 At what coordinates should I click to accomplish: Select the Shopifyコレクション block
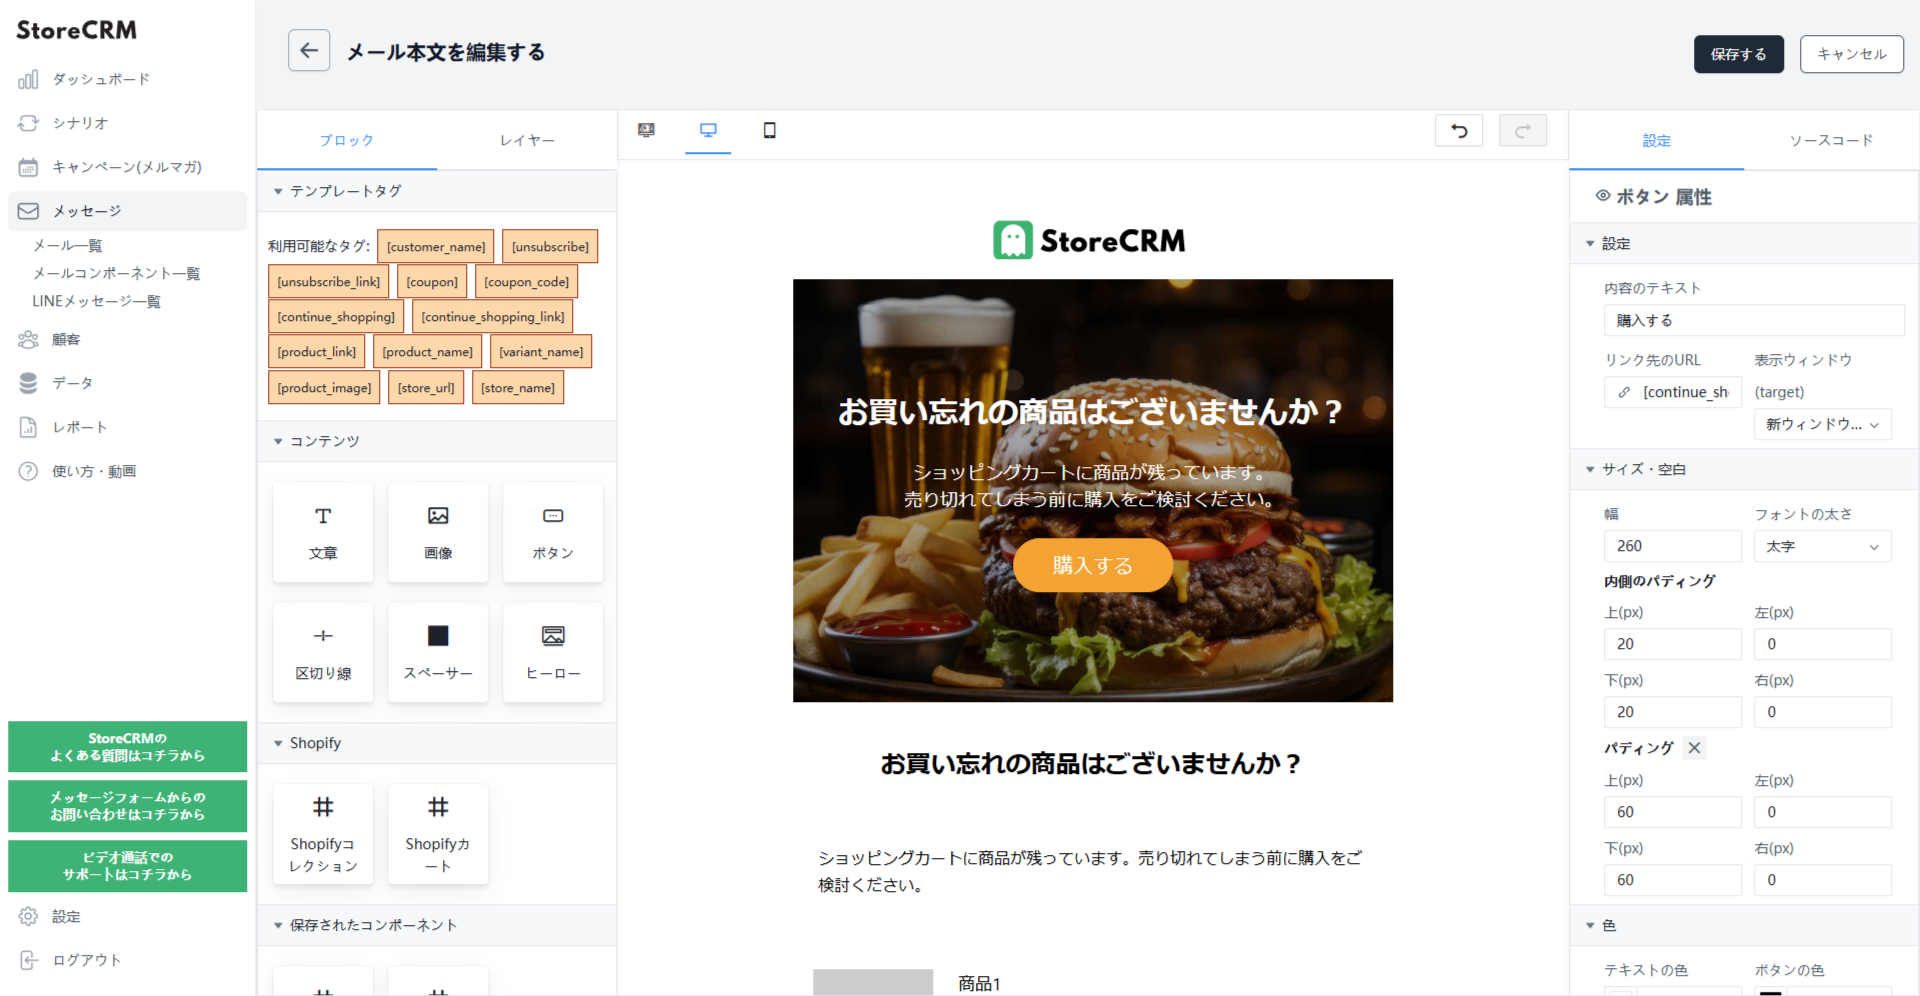click(x=323, y=834)
